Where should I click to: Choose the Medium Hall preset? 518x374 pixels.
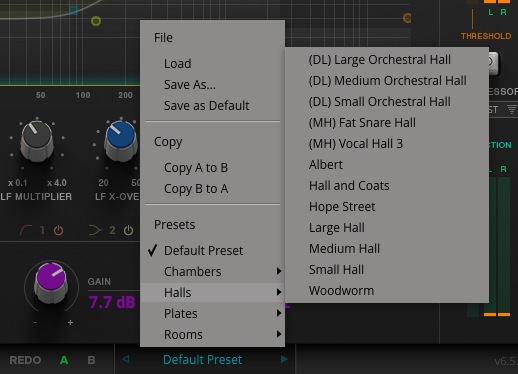(x=387, y=249)
